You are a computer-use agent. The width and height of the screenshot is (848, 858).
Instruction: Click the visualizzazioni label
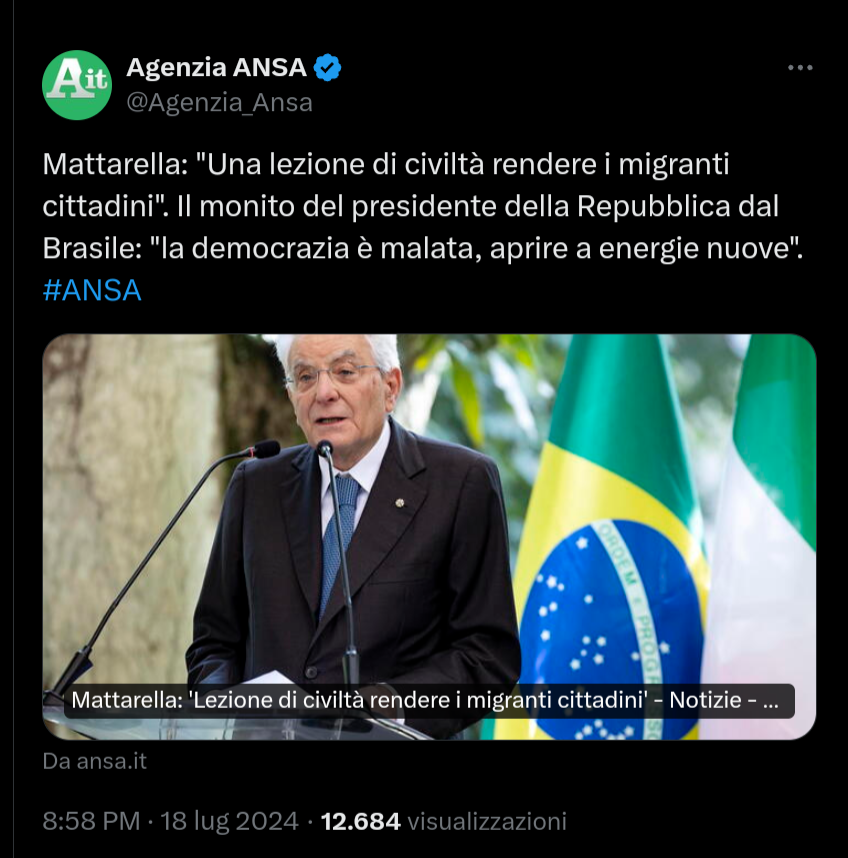pyautogui.click(x=487, y=821)
